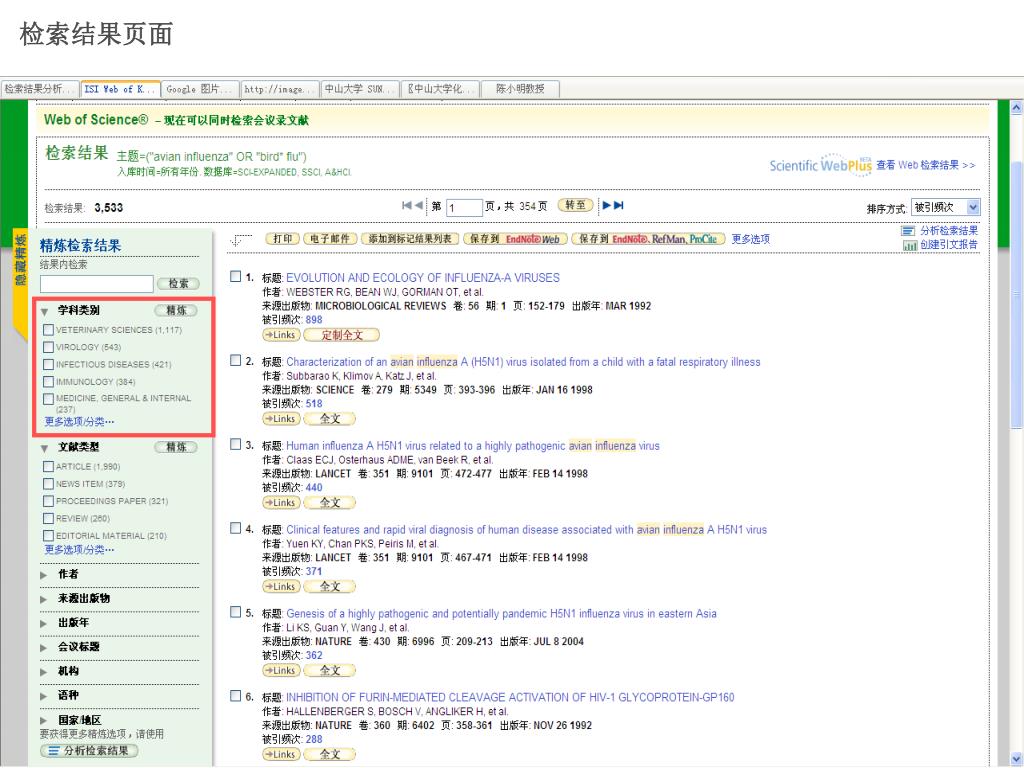Switch to the ISI Web of K... tab
1024x768 pixels.
[x=120, y=89]
